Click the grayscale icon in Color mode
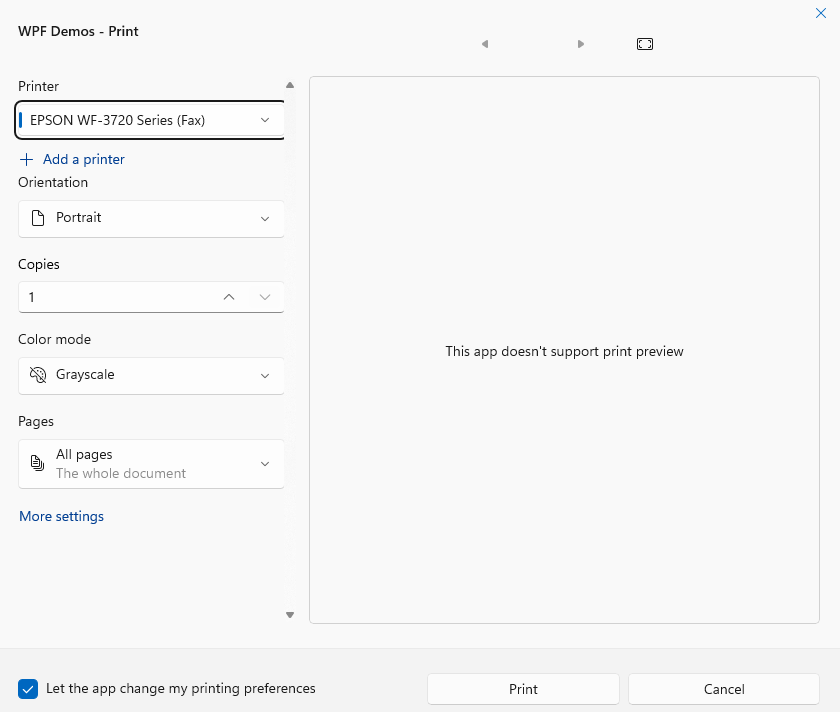 pos(38,375)
